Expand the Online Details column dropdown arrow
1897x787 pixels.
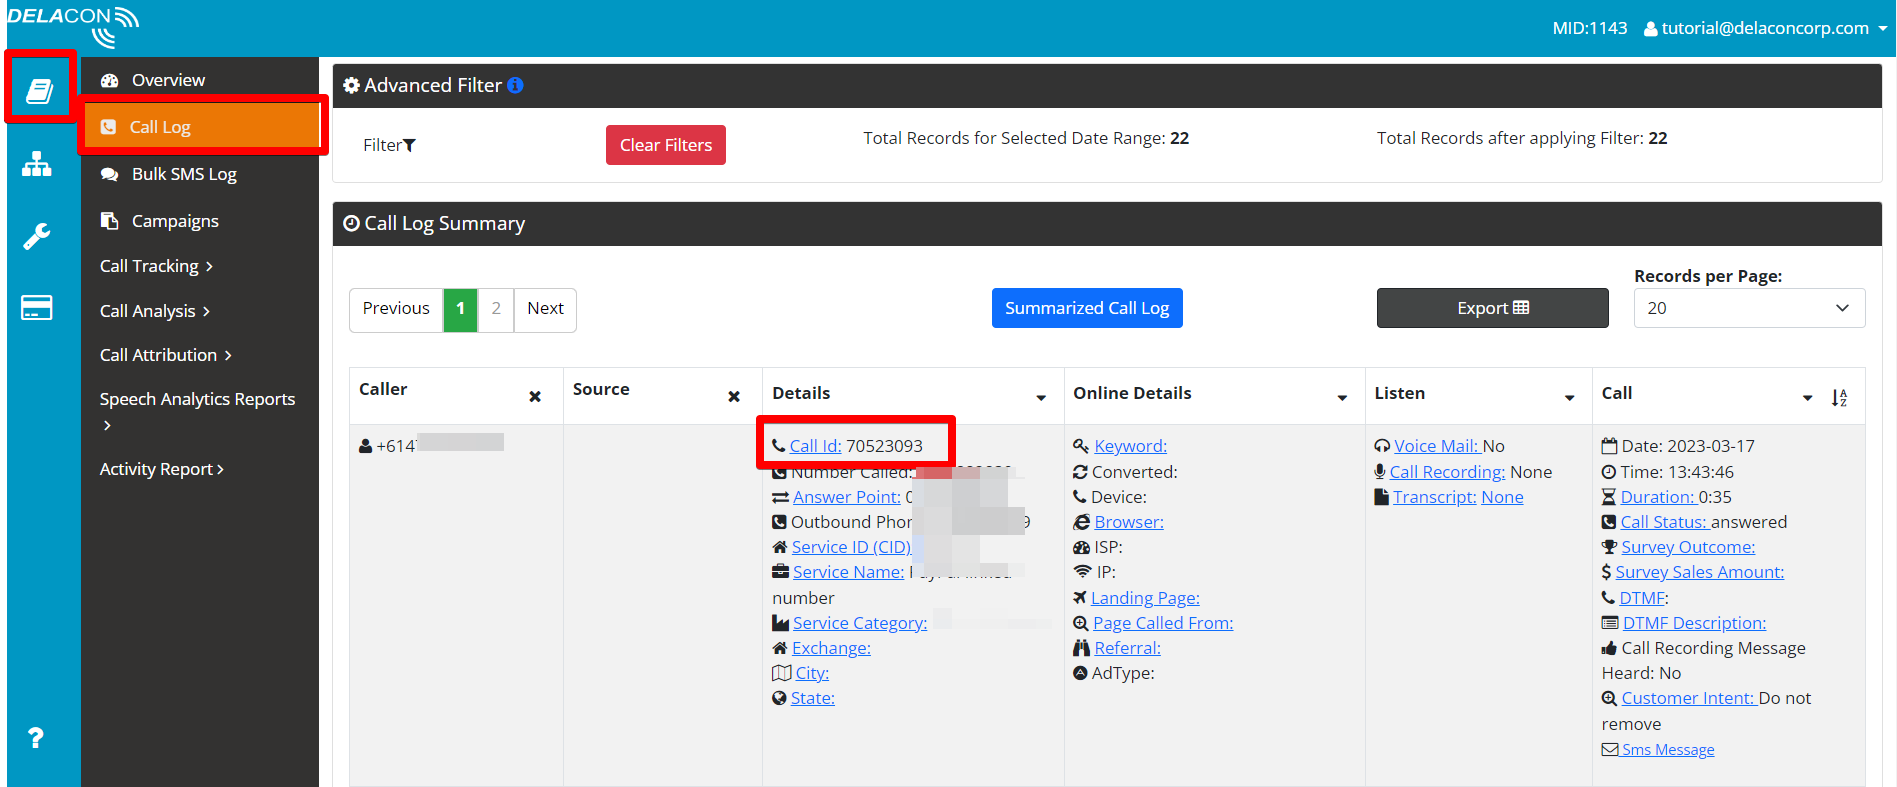pos(1342,398)
